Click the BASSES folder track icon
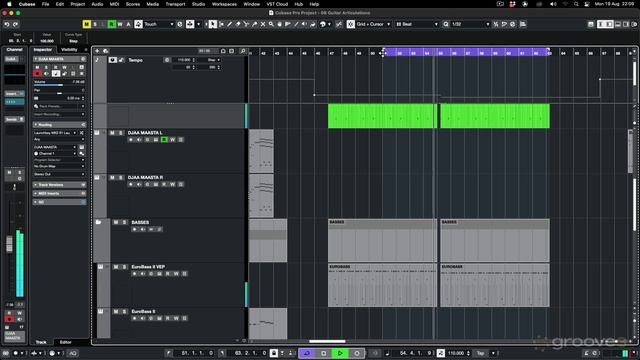Image resolution: width=640 pixels, height=360 pixels. [98, 222]
